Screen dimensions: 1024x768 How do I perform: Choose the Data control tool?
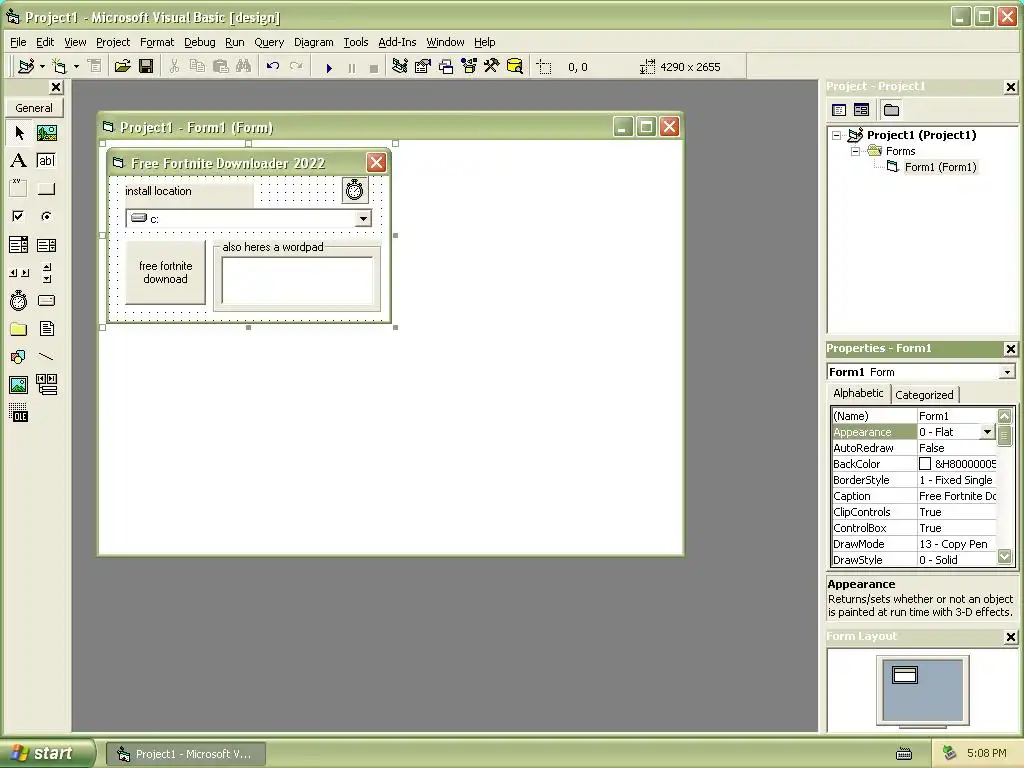46,385
